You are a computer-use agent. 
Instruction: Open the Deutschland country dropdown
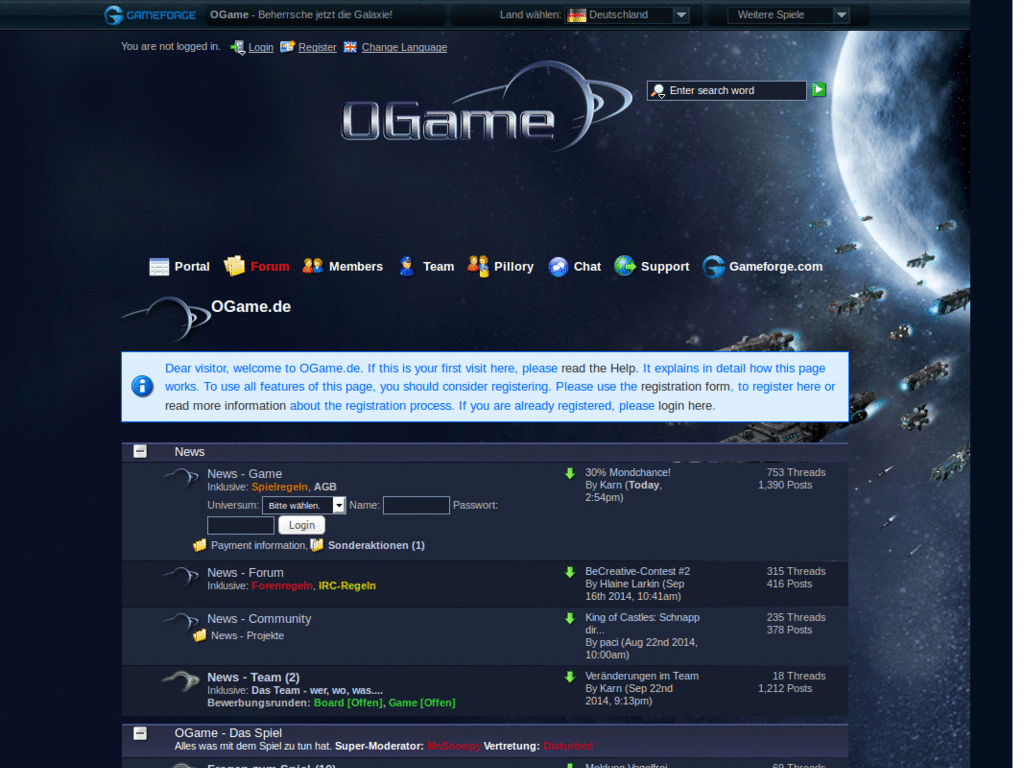point(628,14)
